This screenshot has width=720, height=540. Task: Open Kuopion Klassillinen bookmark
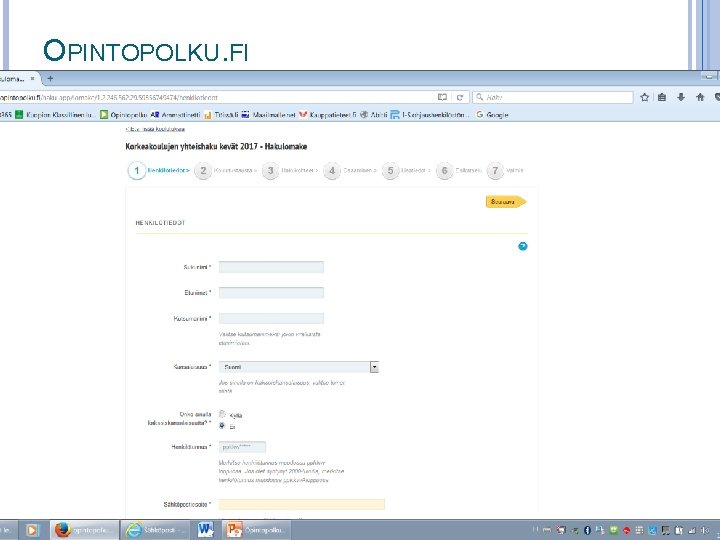coord(56,115)
